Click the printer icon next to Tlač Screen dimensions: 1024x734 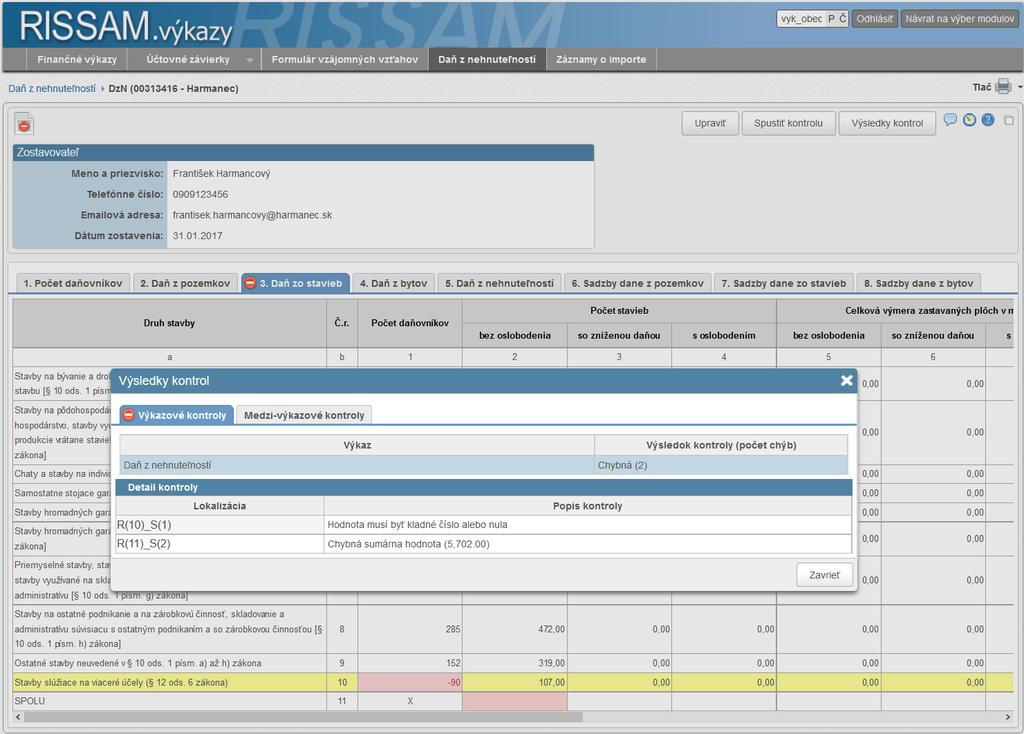pyautogui.click(x=1003, y=87)
